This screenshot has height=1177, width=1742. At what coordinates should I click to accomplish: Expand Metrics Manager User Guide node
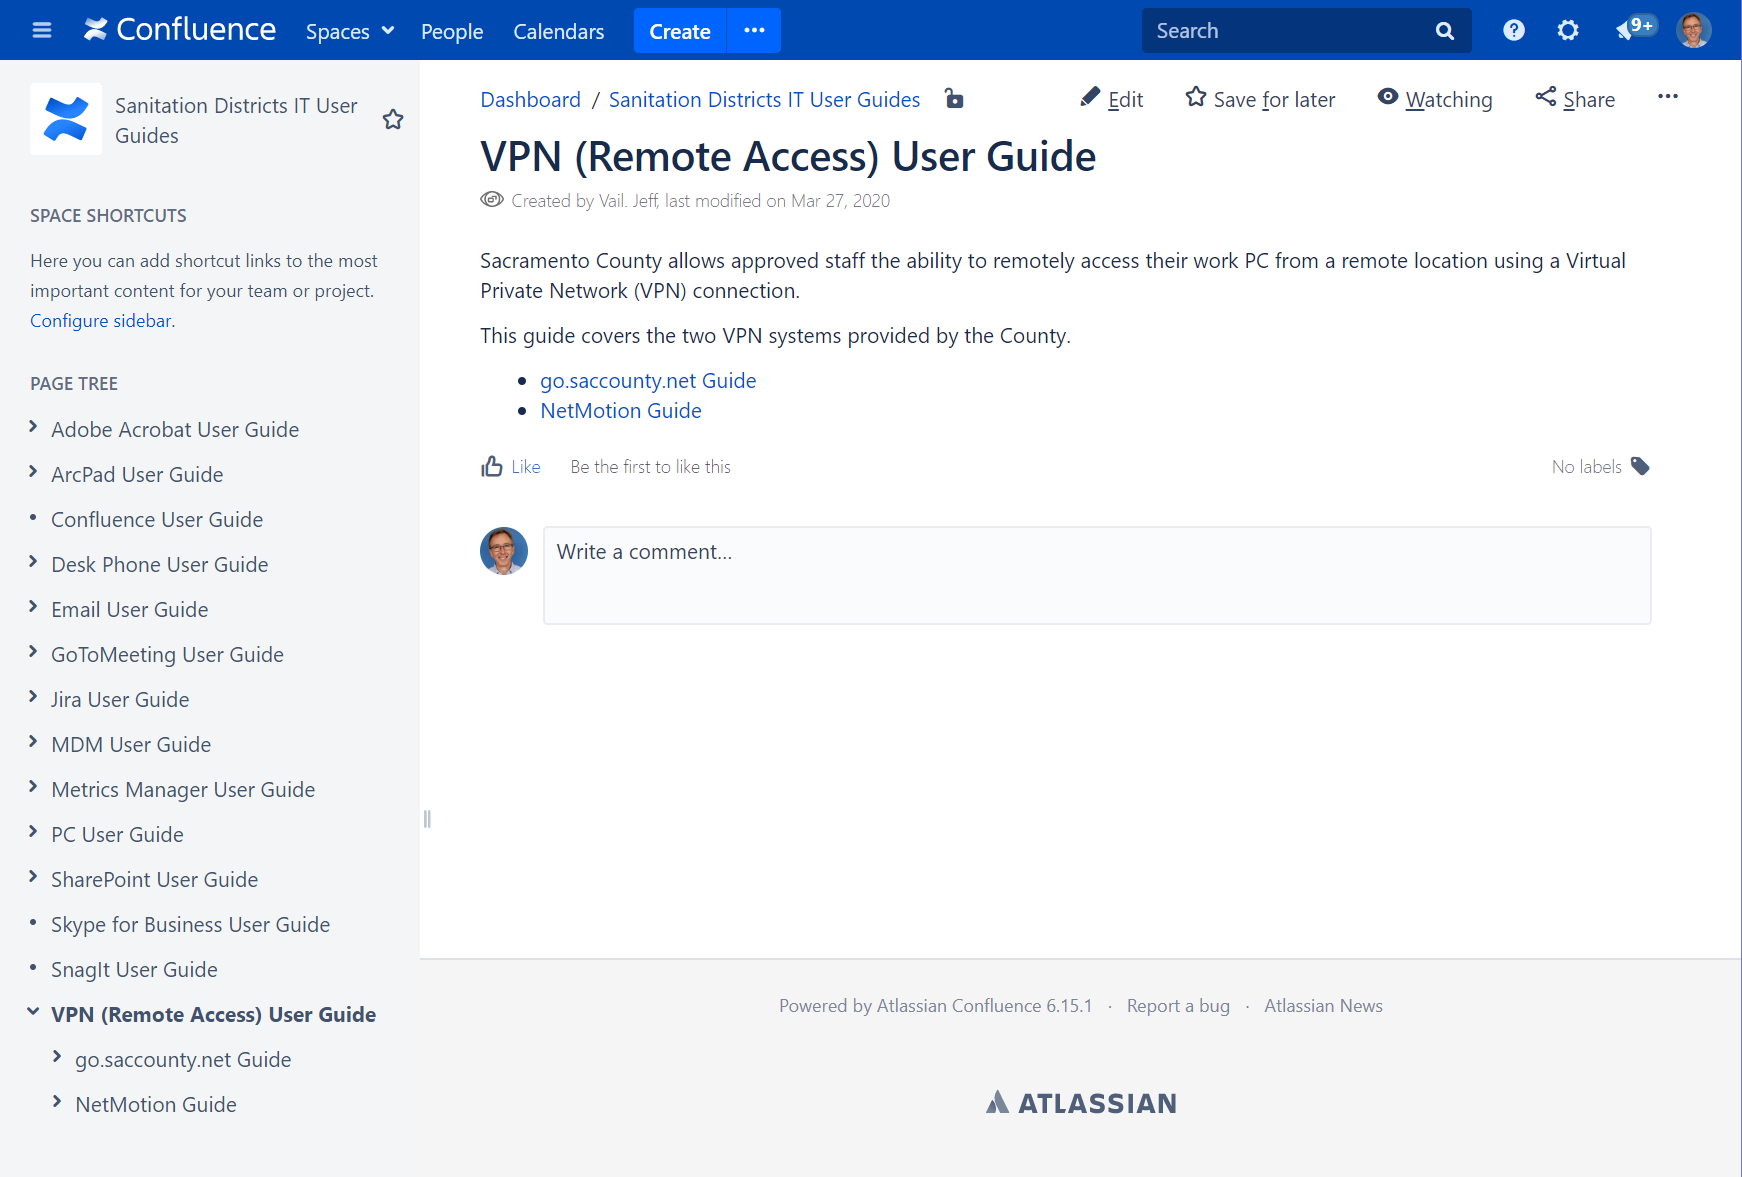click(33, 787)
